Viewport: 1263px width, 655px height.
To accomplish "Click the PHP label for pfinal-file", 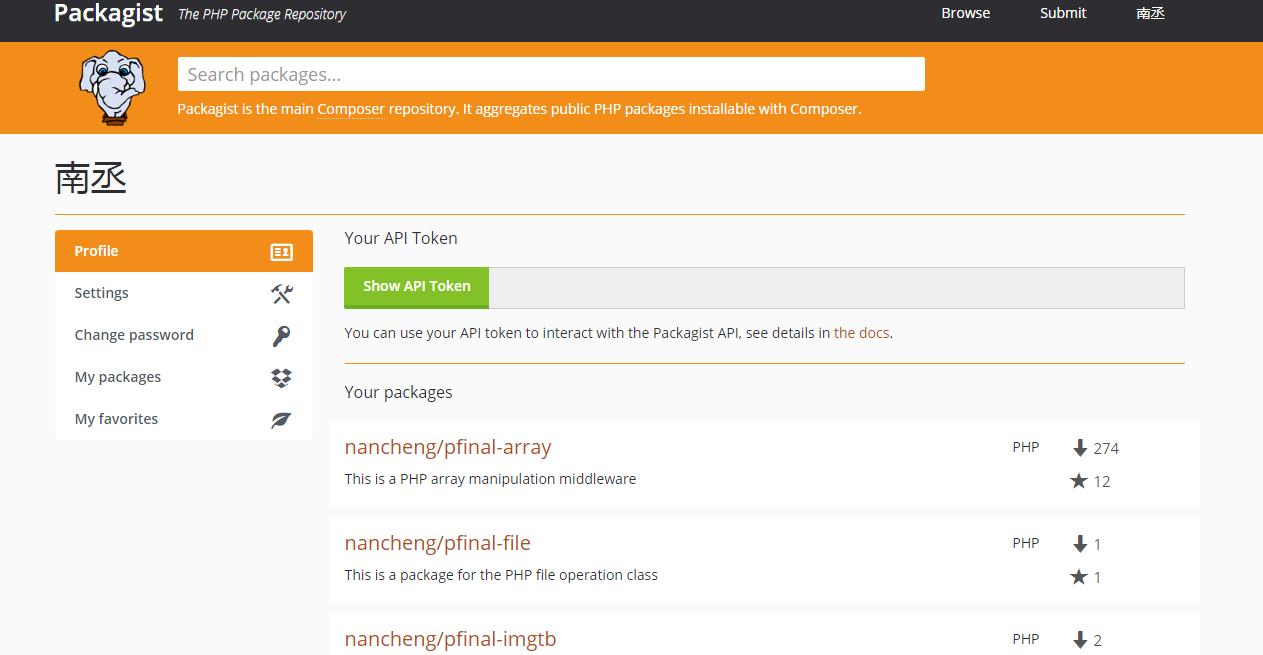I will coord(1026,543).
